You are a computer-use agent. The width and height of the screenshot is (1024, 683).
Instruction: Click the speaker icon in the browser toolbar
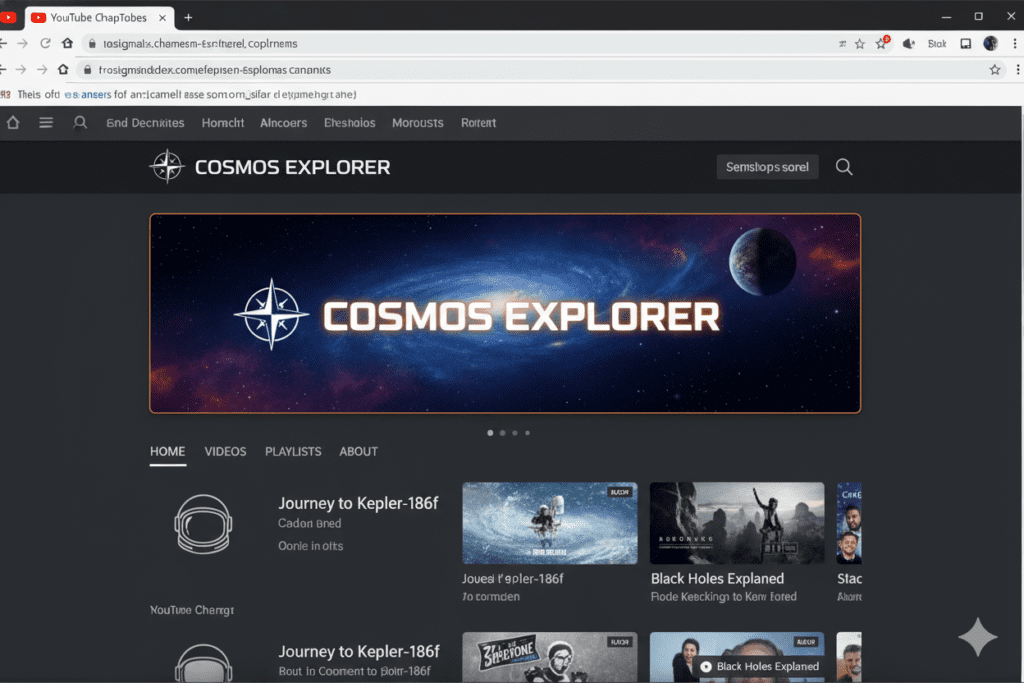908,43
